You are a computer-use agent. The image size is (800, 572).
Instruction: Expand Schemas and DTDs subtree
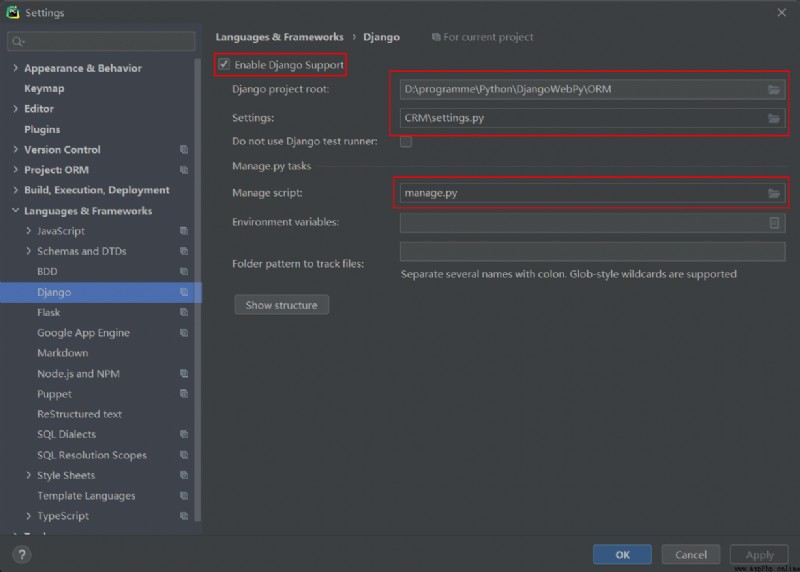29,251
